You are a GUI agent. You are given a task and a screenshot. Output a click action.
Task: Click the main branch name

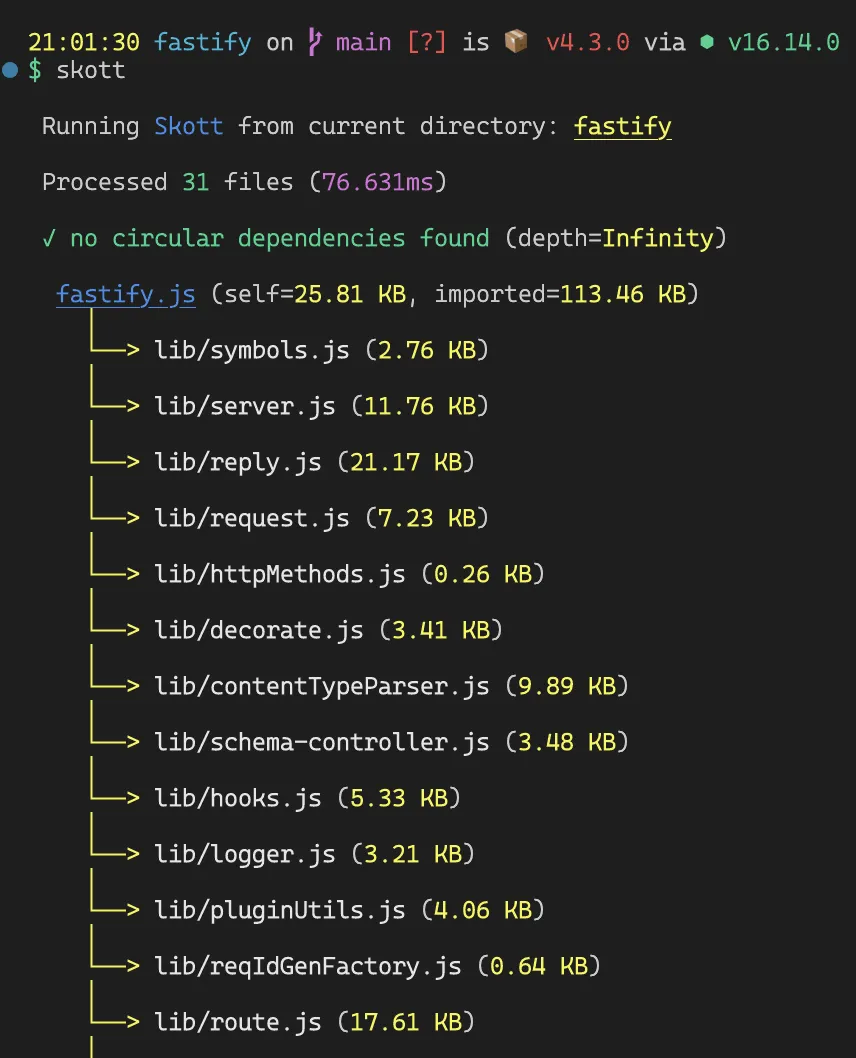[364, 43]
